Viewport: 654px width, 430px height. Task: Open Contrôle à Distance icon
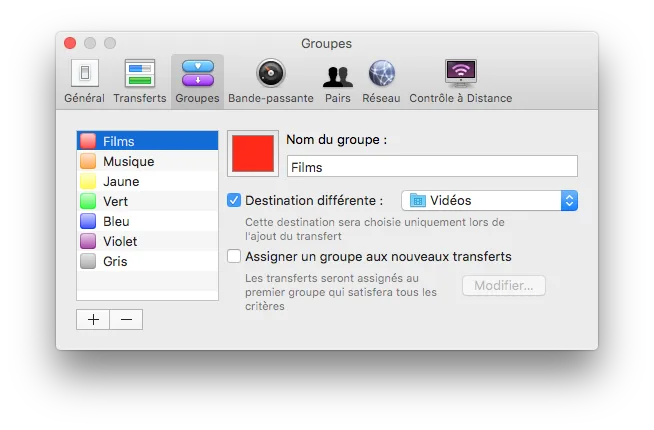tap(460, 73)
